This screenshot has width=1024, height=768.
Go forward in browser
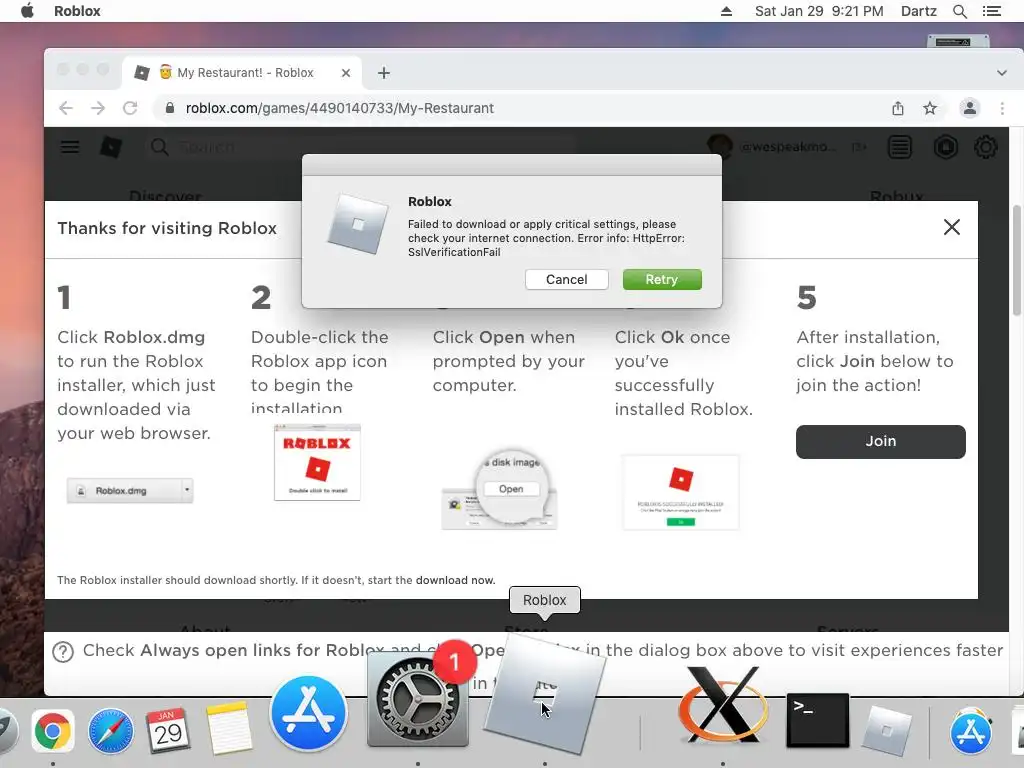pyautogui.click(x=98, y=108)
